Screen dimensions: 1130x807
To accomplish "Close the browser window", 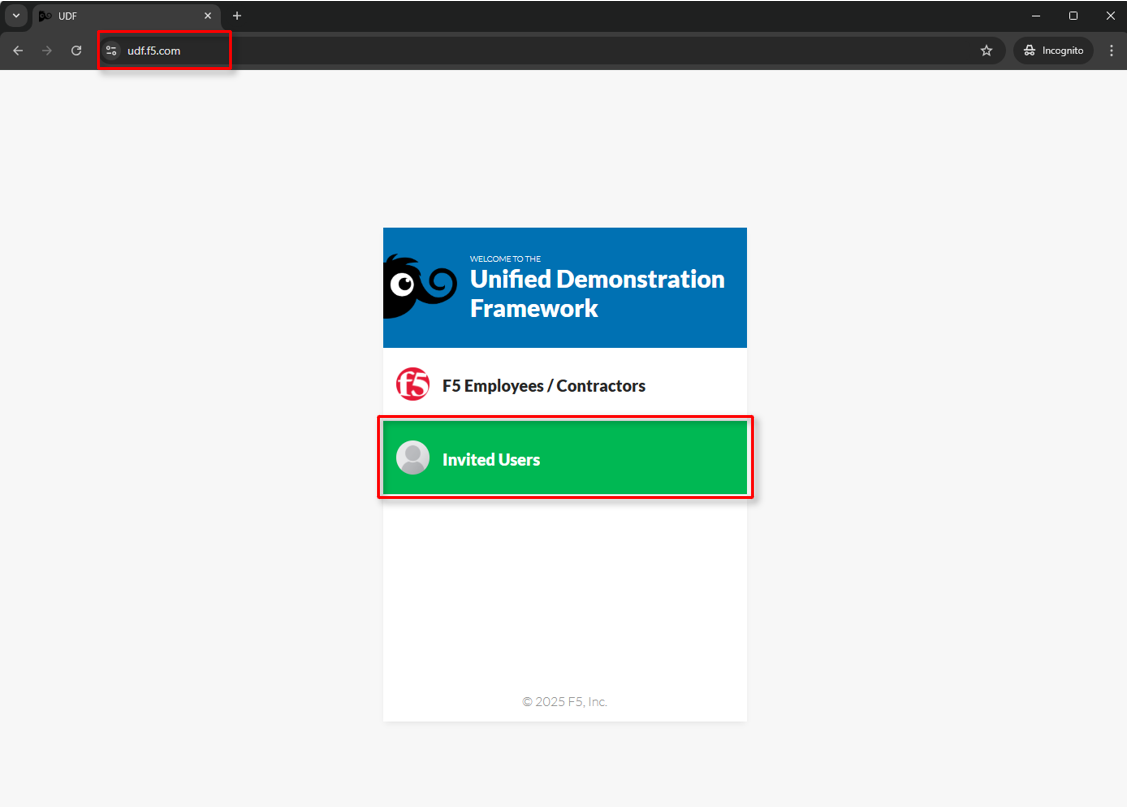I will (x=1111, y=16).
